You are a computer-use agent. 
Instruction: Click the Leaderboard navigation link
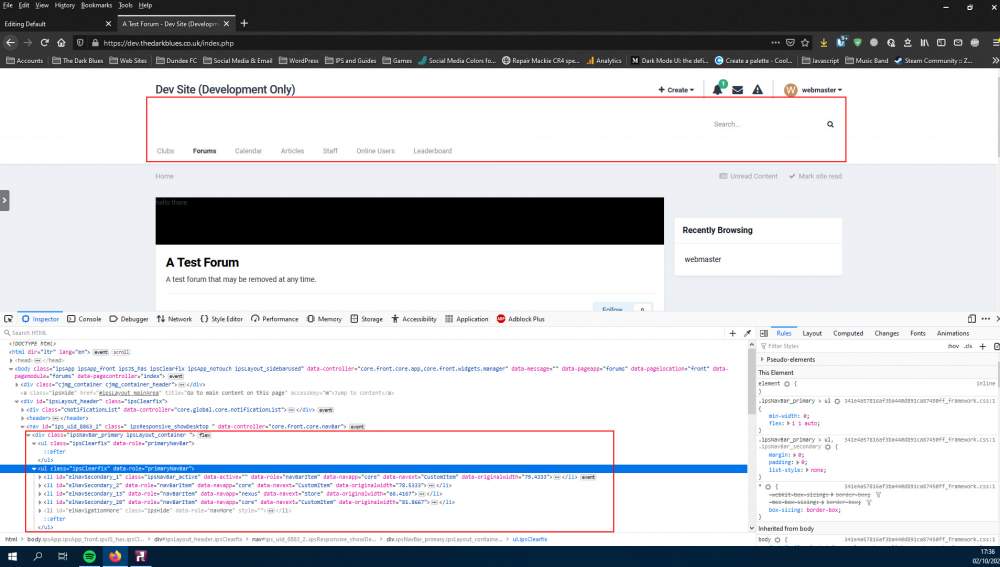pyautogui.click(x=433, y=151)
